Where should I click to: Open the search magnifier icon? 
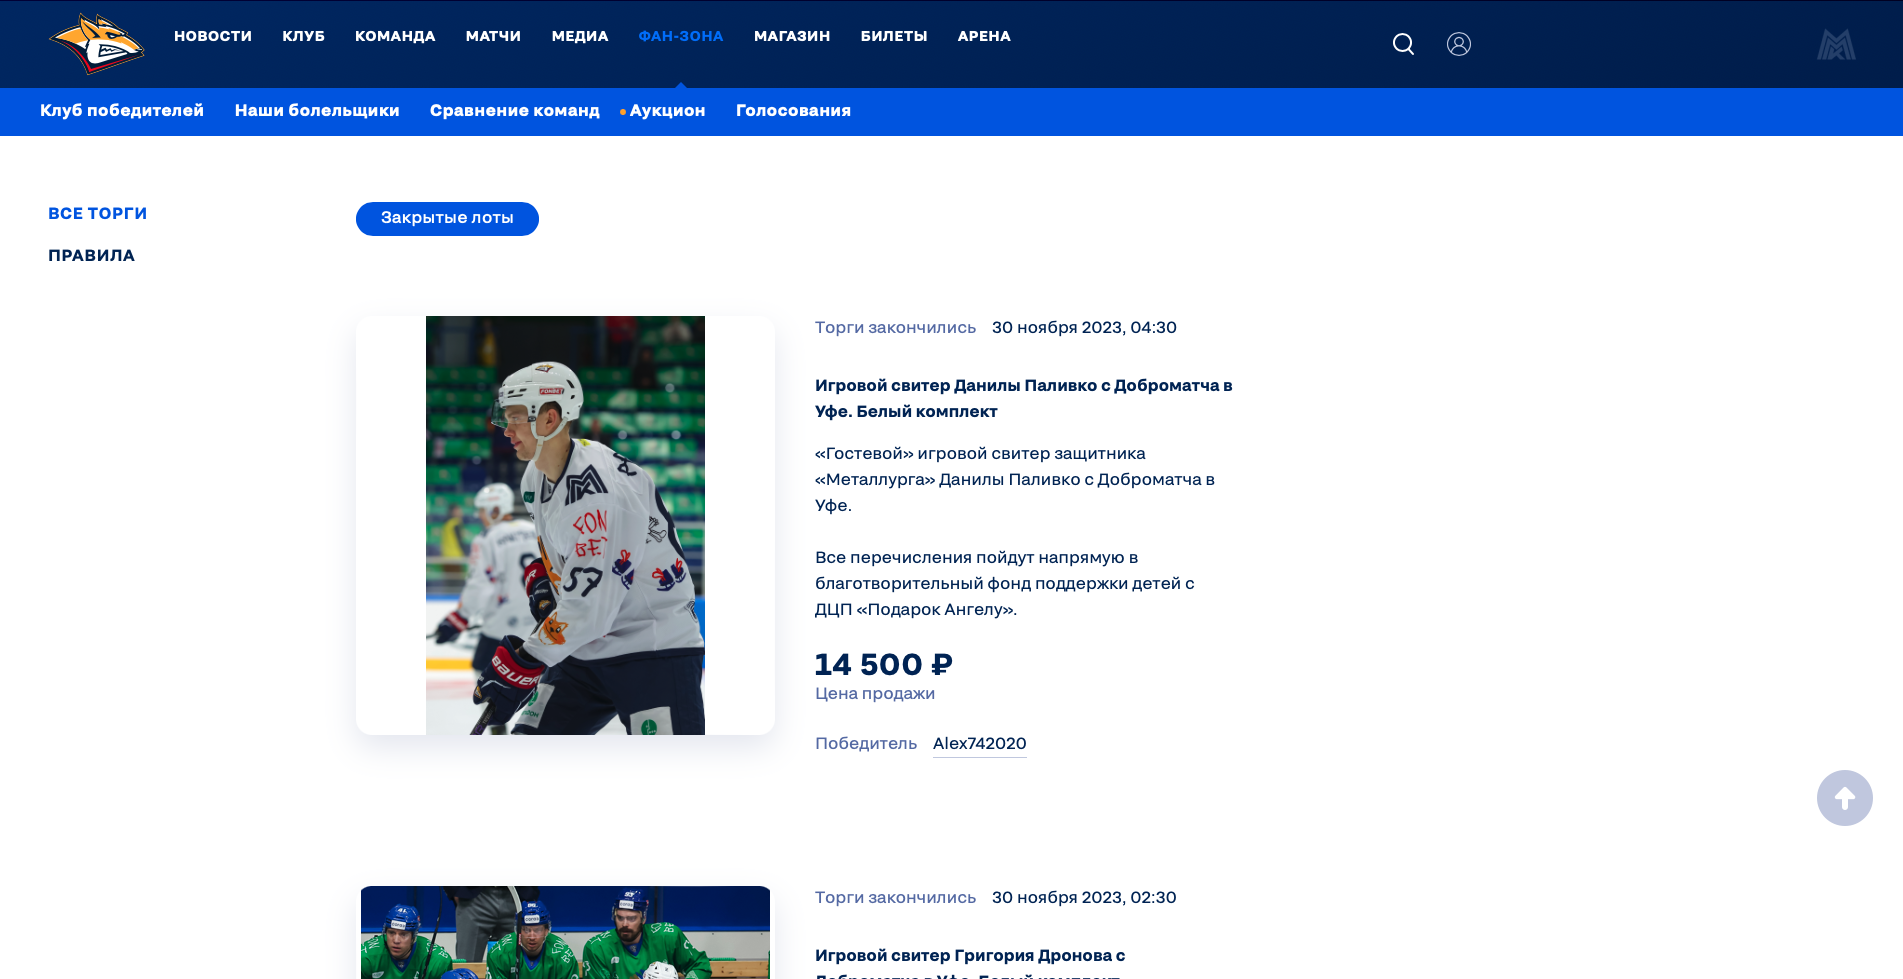click(1403, 44)
